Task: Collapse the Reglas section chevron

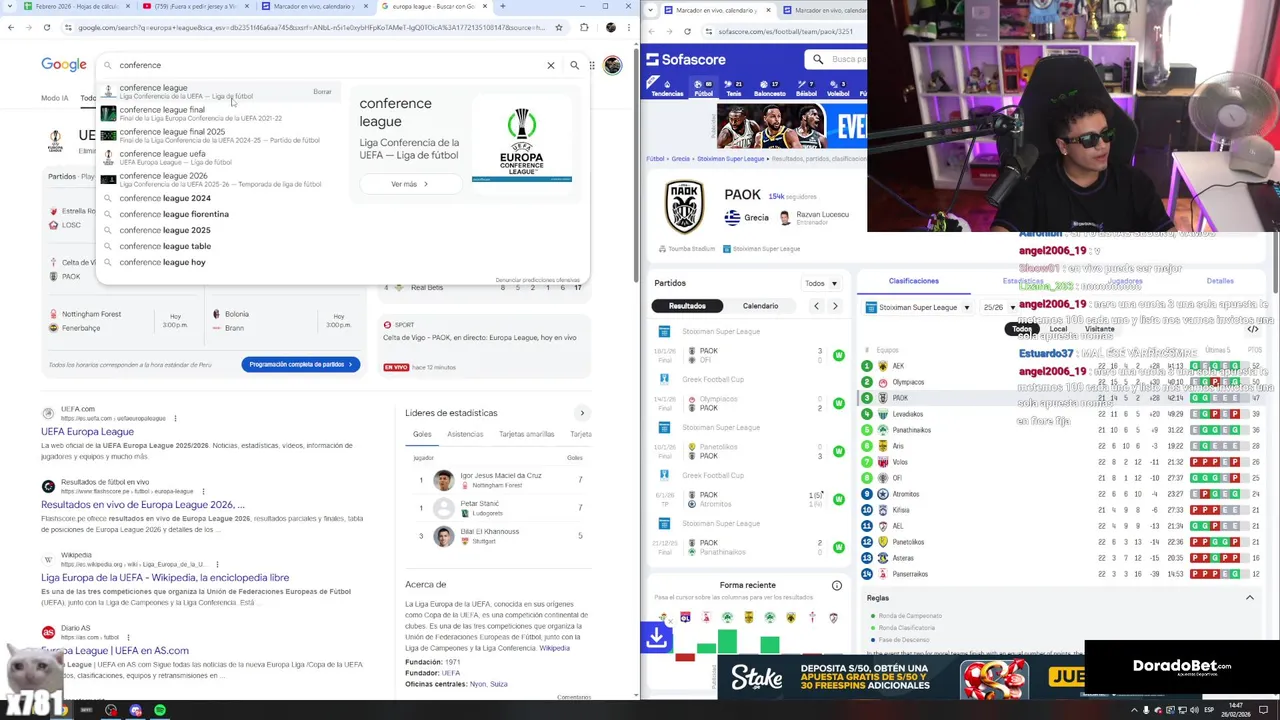Action: [1249, 597]
